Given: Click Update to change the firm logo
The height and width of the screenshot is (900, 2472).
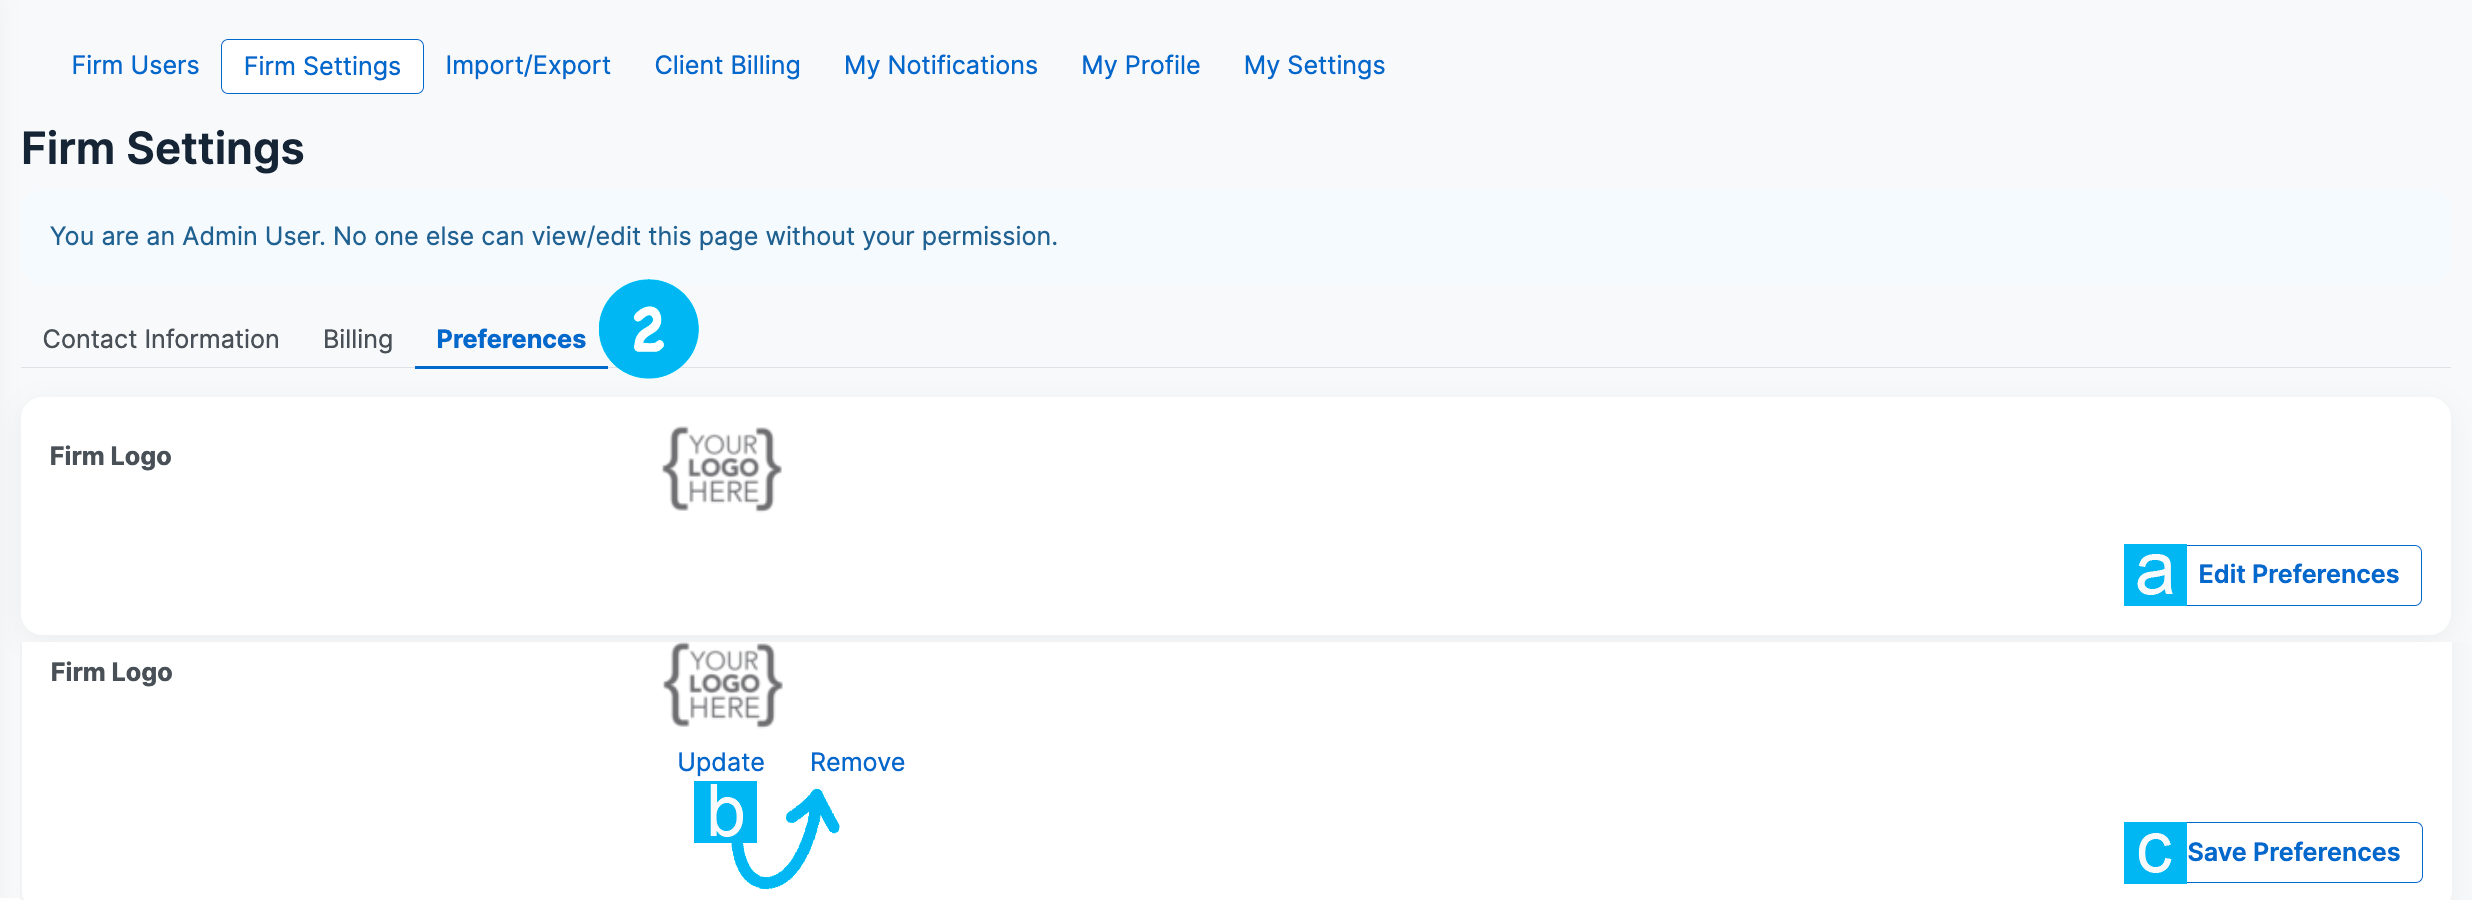Looking at the screenshot, I should tap(721, 761).
